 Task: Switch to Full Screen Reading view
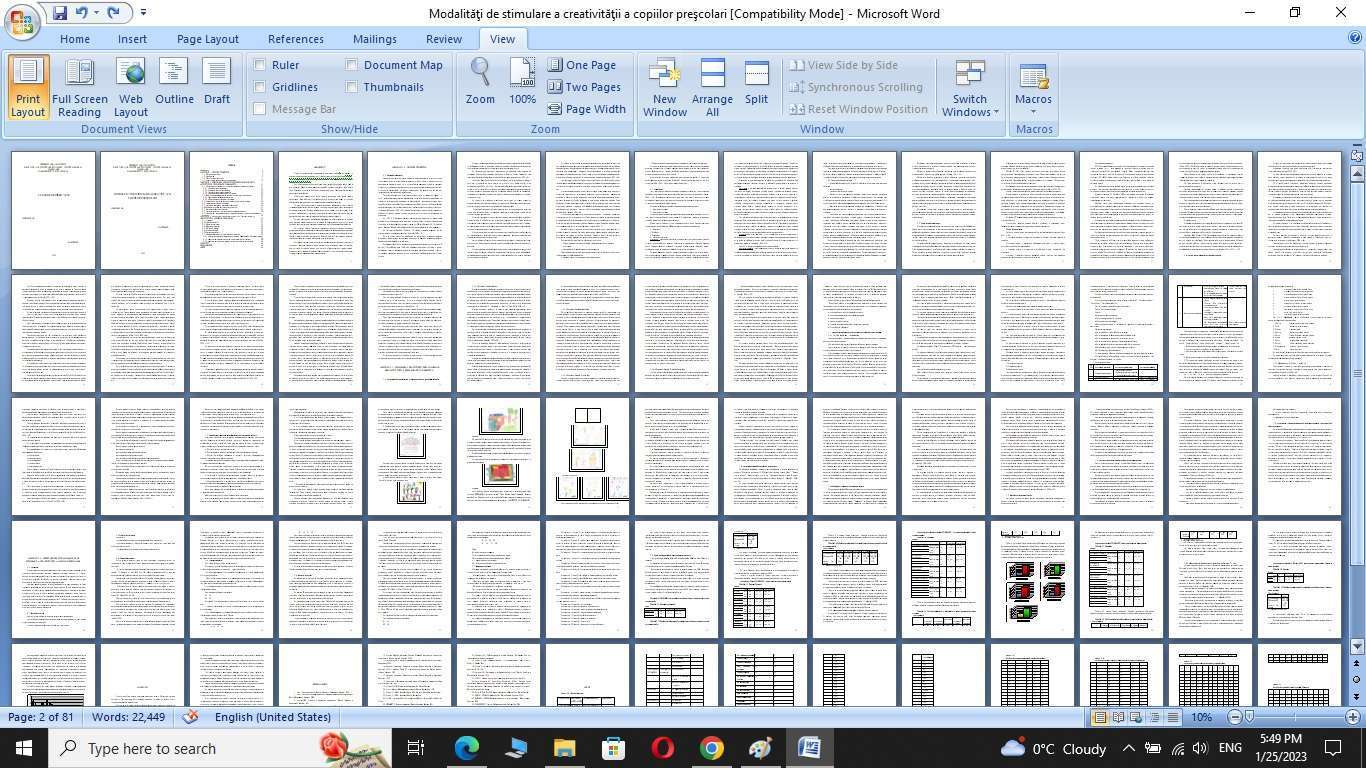(x=79, y=87)
